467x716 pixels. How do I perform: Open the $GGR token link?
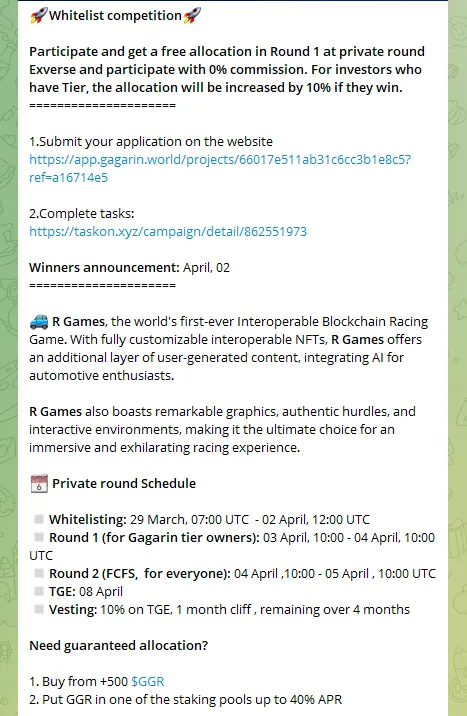click(147, 681)
